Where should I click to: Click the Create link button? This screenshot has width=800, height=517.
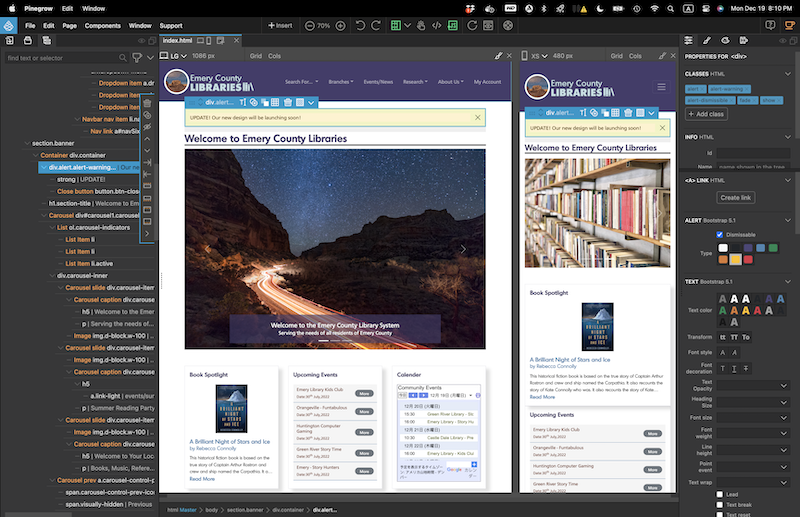(x=738, y=197)
